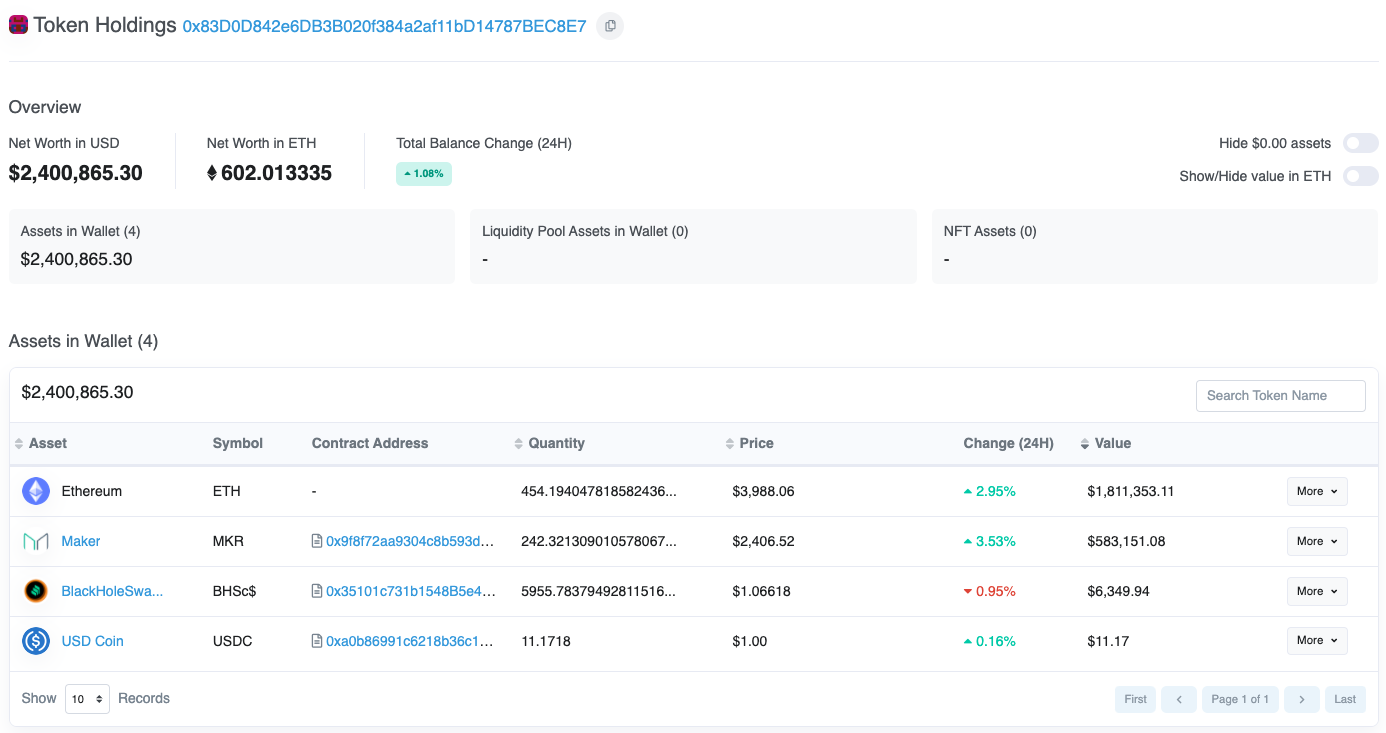Open the More dropdown for USD Coin
The height and width of the screenshot is (733, 1386).
point(1317,640)
